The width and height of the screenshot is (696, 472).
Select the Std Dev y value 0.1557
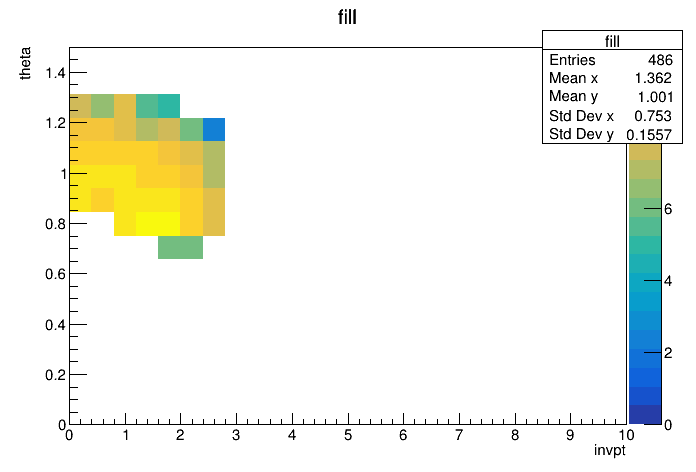649,135
